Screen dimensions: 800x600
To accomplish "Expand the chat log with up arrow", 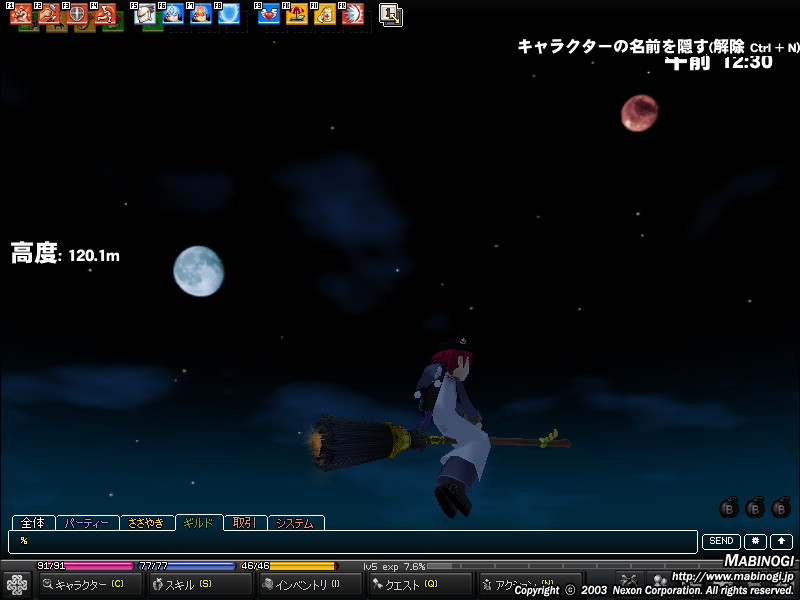I will pos(781,541).
